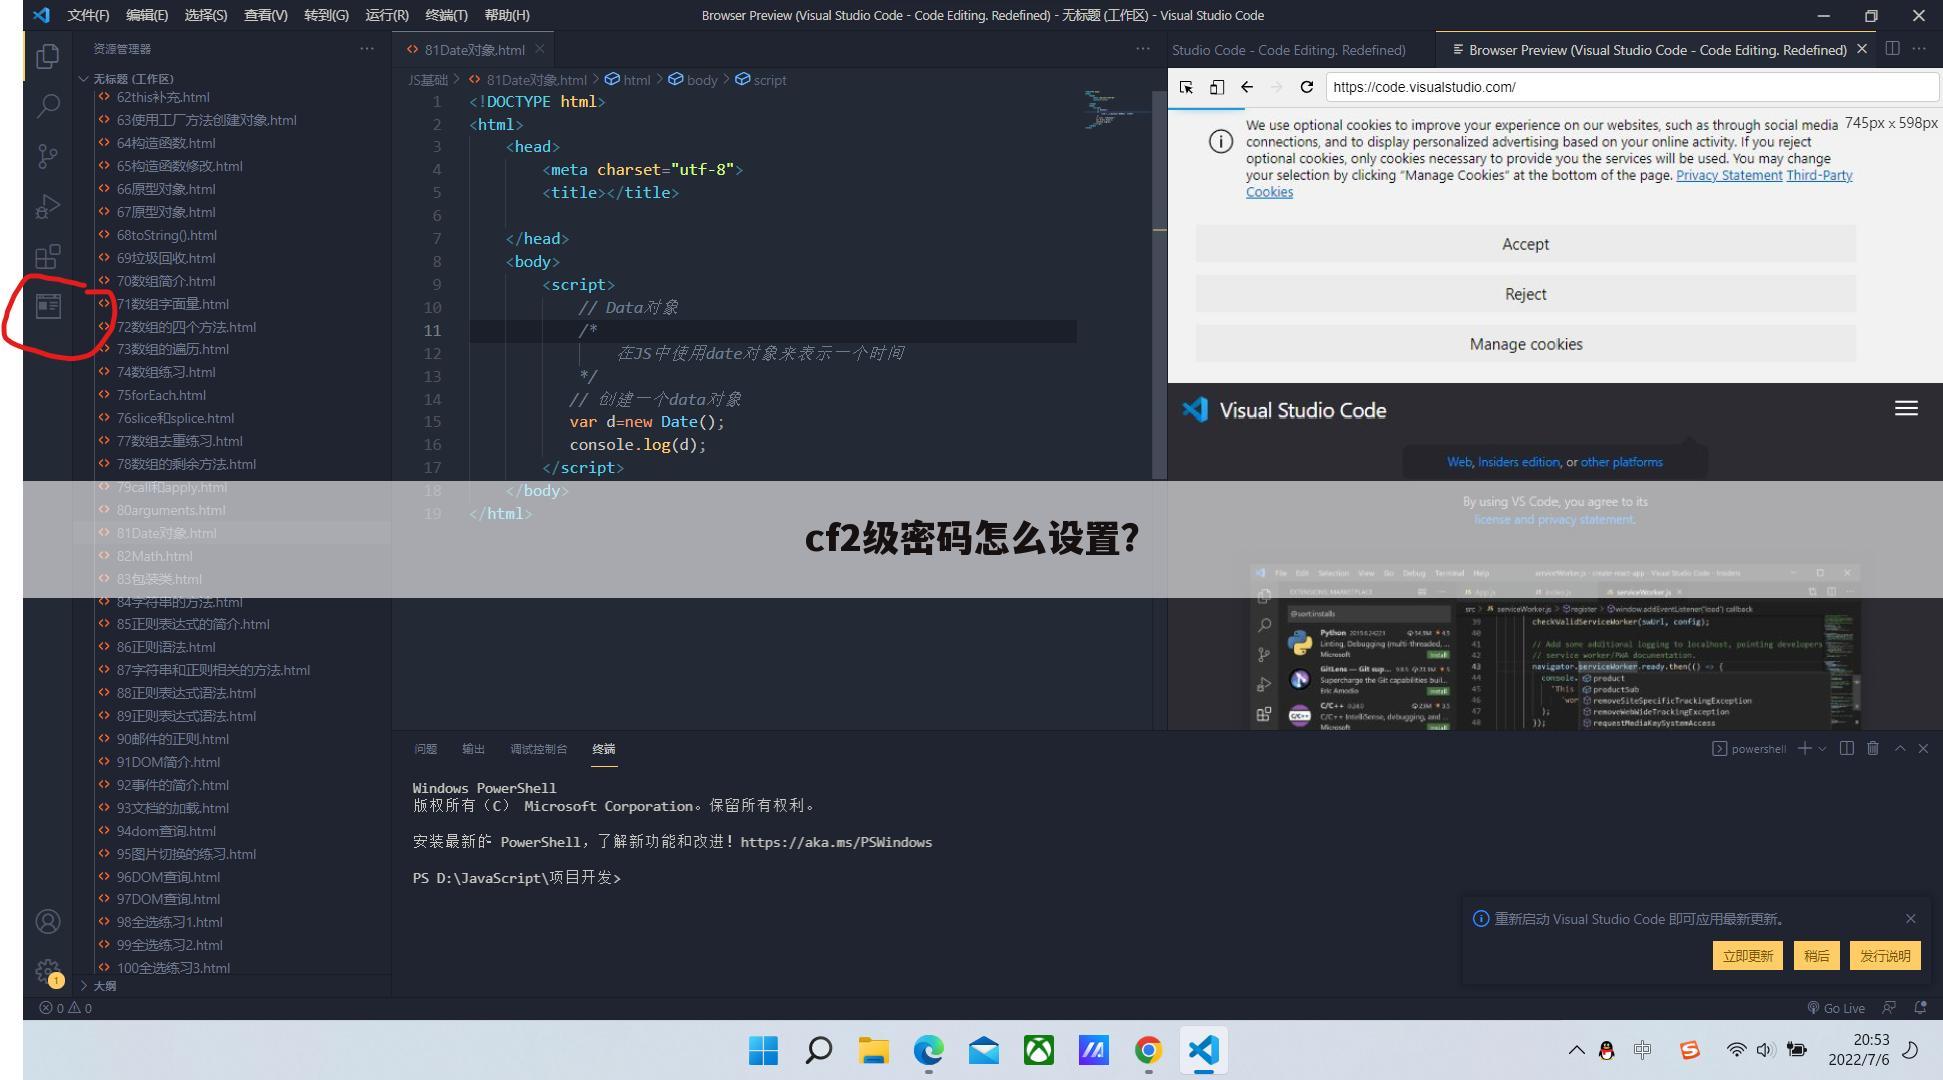Show hidden system tray icons
The height and width of the screenshot is (1080, 1943).
coord(1576,1050)
